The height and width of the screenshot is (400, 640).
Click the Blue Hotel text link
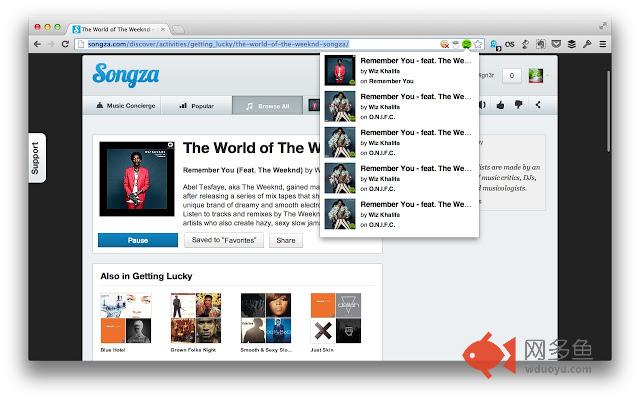[x=113, y=350]
